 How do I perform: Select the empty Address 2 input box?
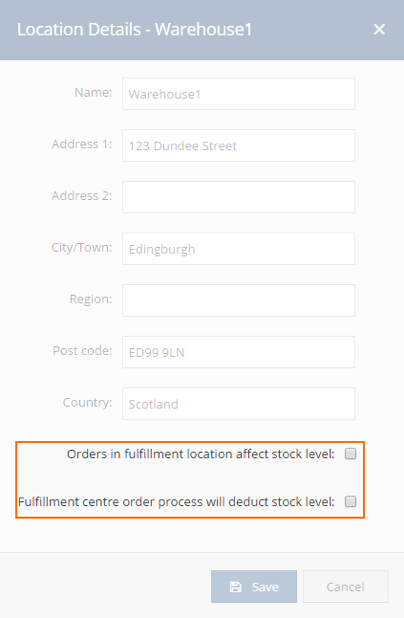click(238, 197)
